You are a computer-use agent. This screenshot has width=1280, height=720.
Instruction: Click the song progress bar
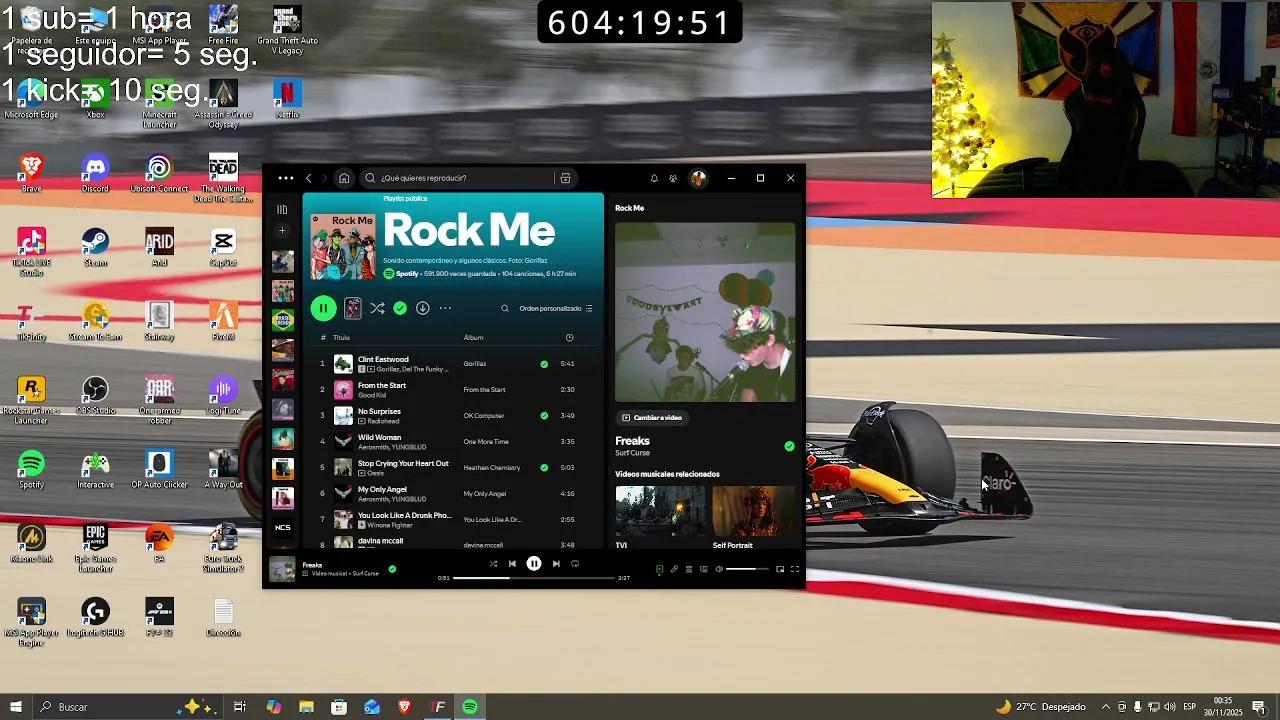(534, 578)
